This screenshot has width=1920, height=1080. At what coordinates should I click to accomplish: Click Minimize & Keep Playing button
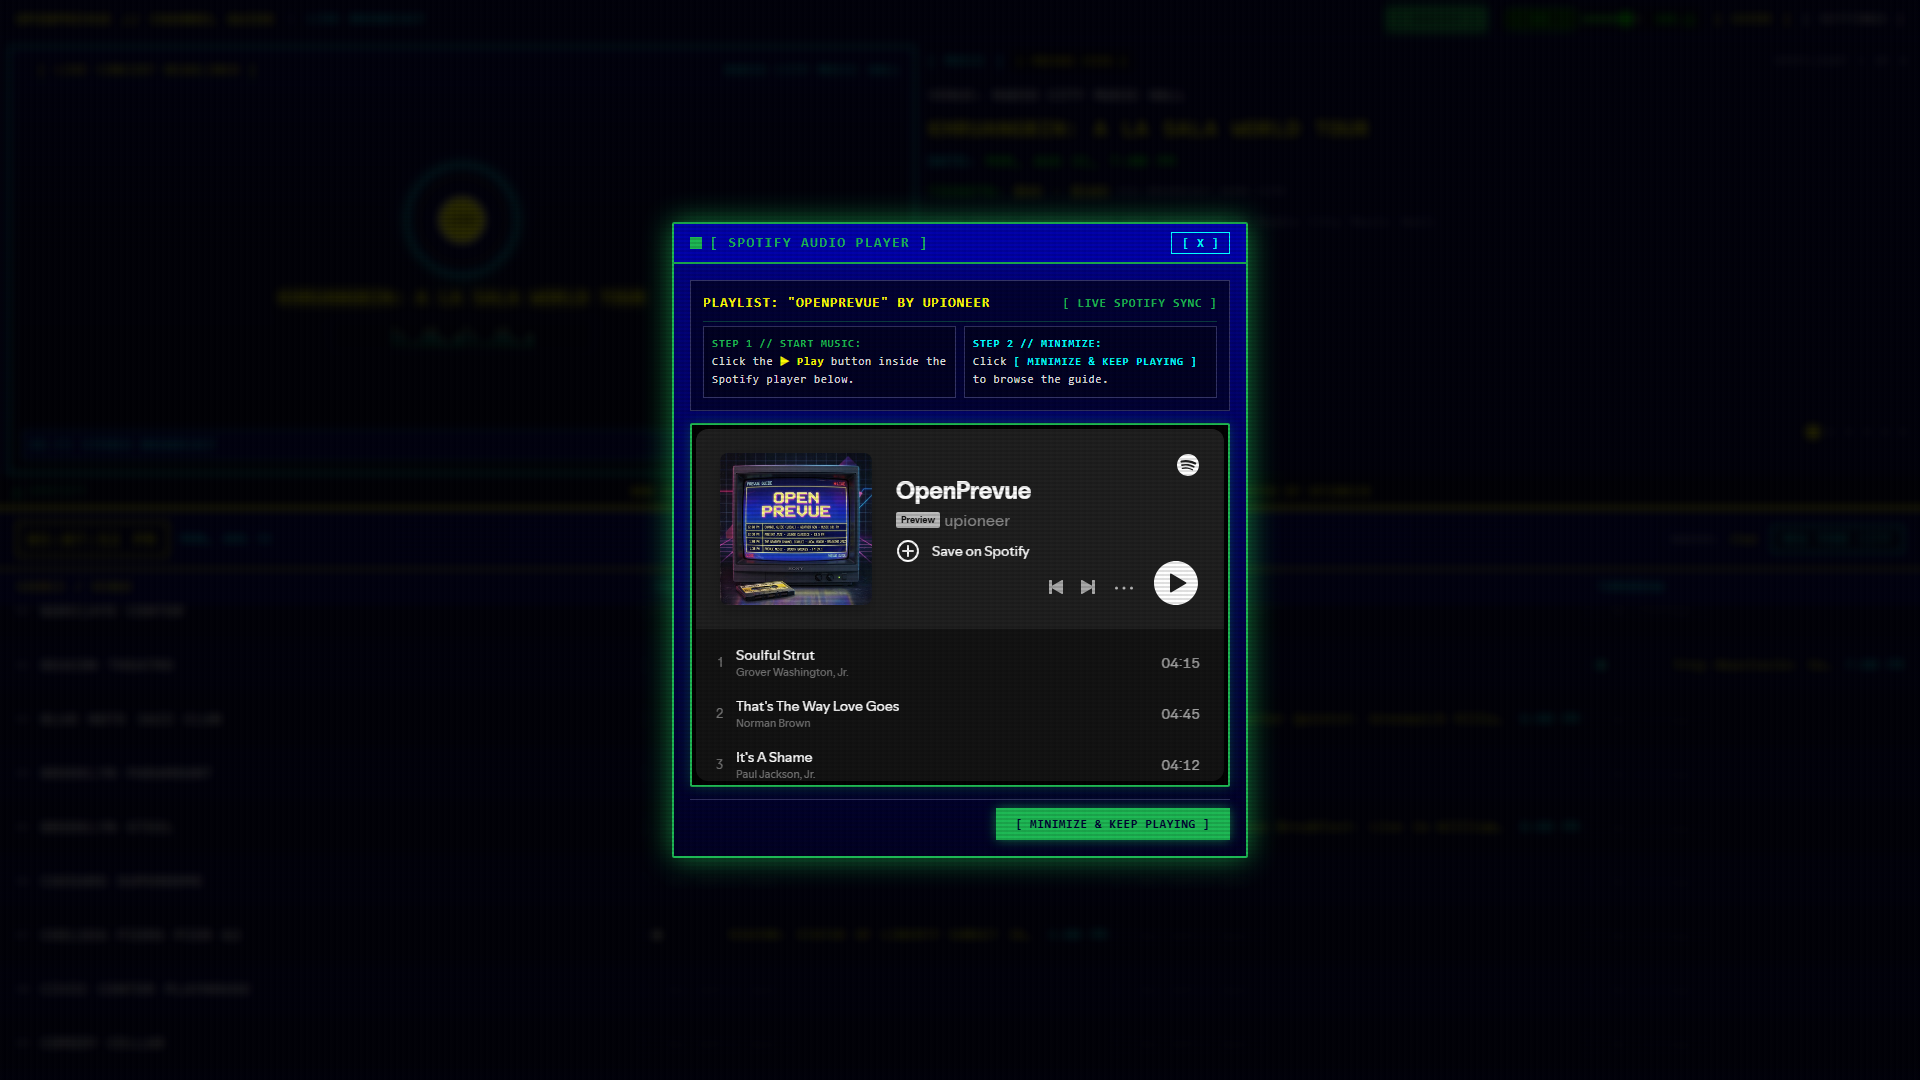[1113, 824]
